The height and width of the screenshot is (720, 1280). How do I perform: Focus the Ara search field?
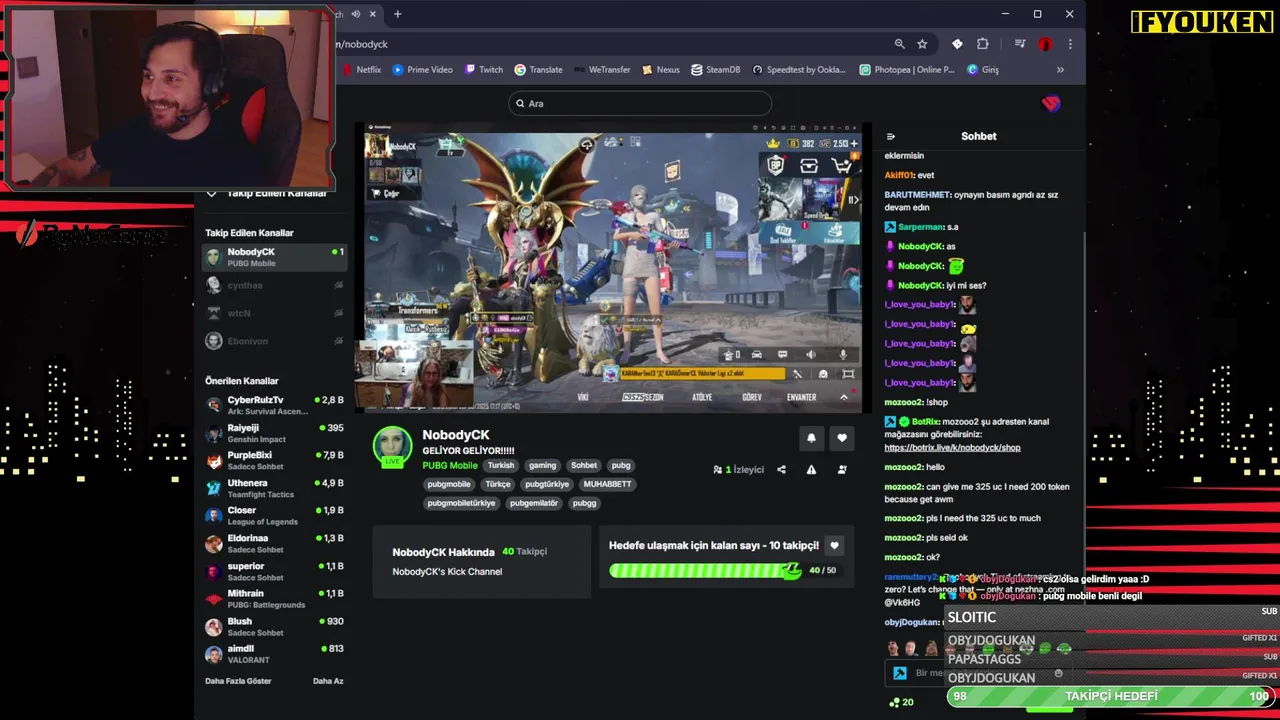[x=639, y=103]
